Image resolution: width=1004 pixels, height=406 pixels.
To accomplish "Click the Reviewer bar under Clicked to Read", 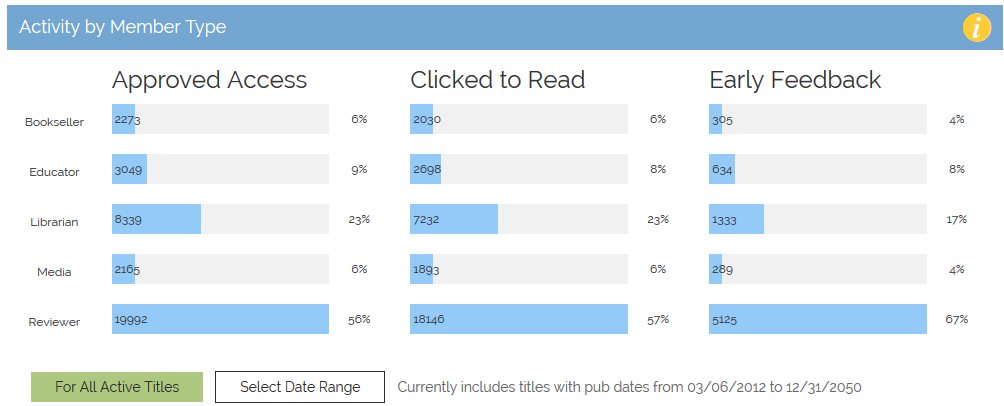I will point(518,319).
